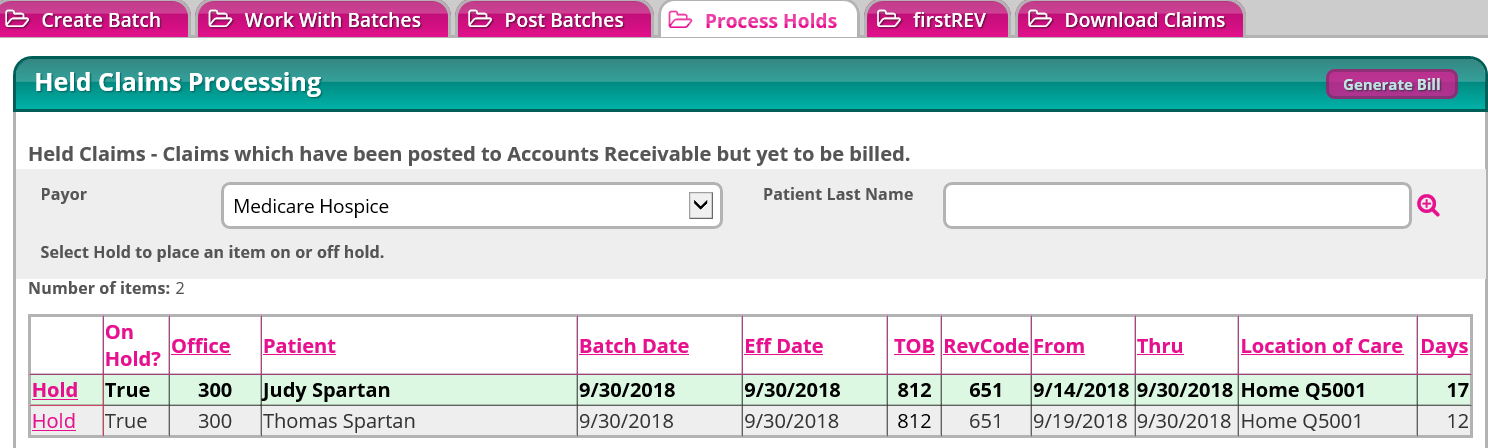Click the folder icon on Post Batches tab
The height and width of the screenshot is (448, 1488).
point(480,20)
